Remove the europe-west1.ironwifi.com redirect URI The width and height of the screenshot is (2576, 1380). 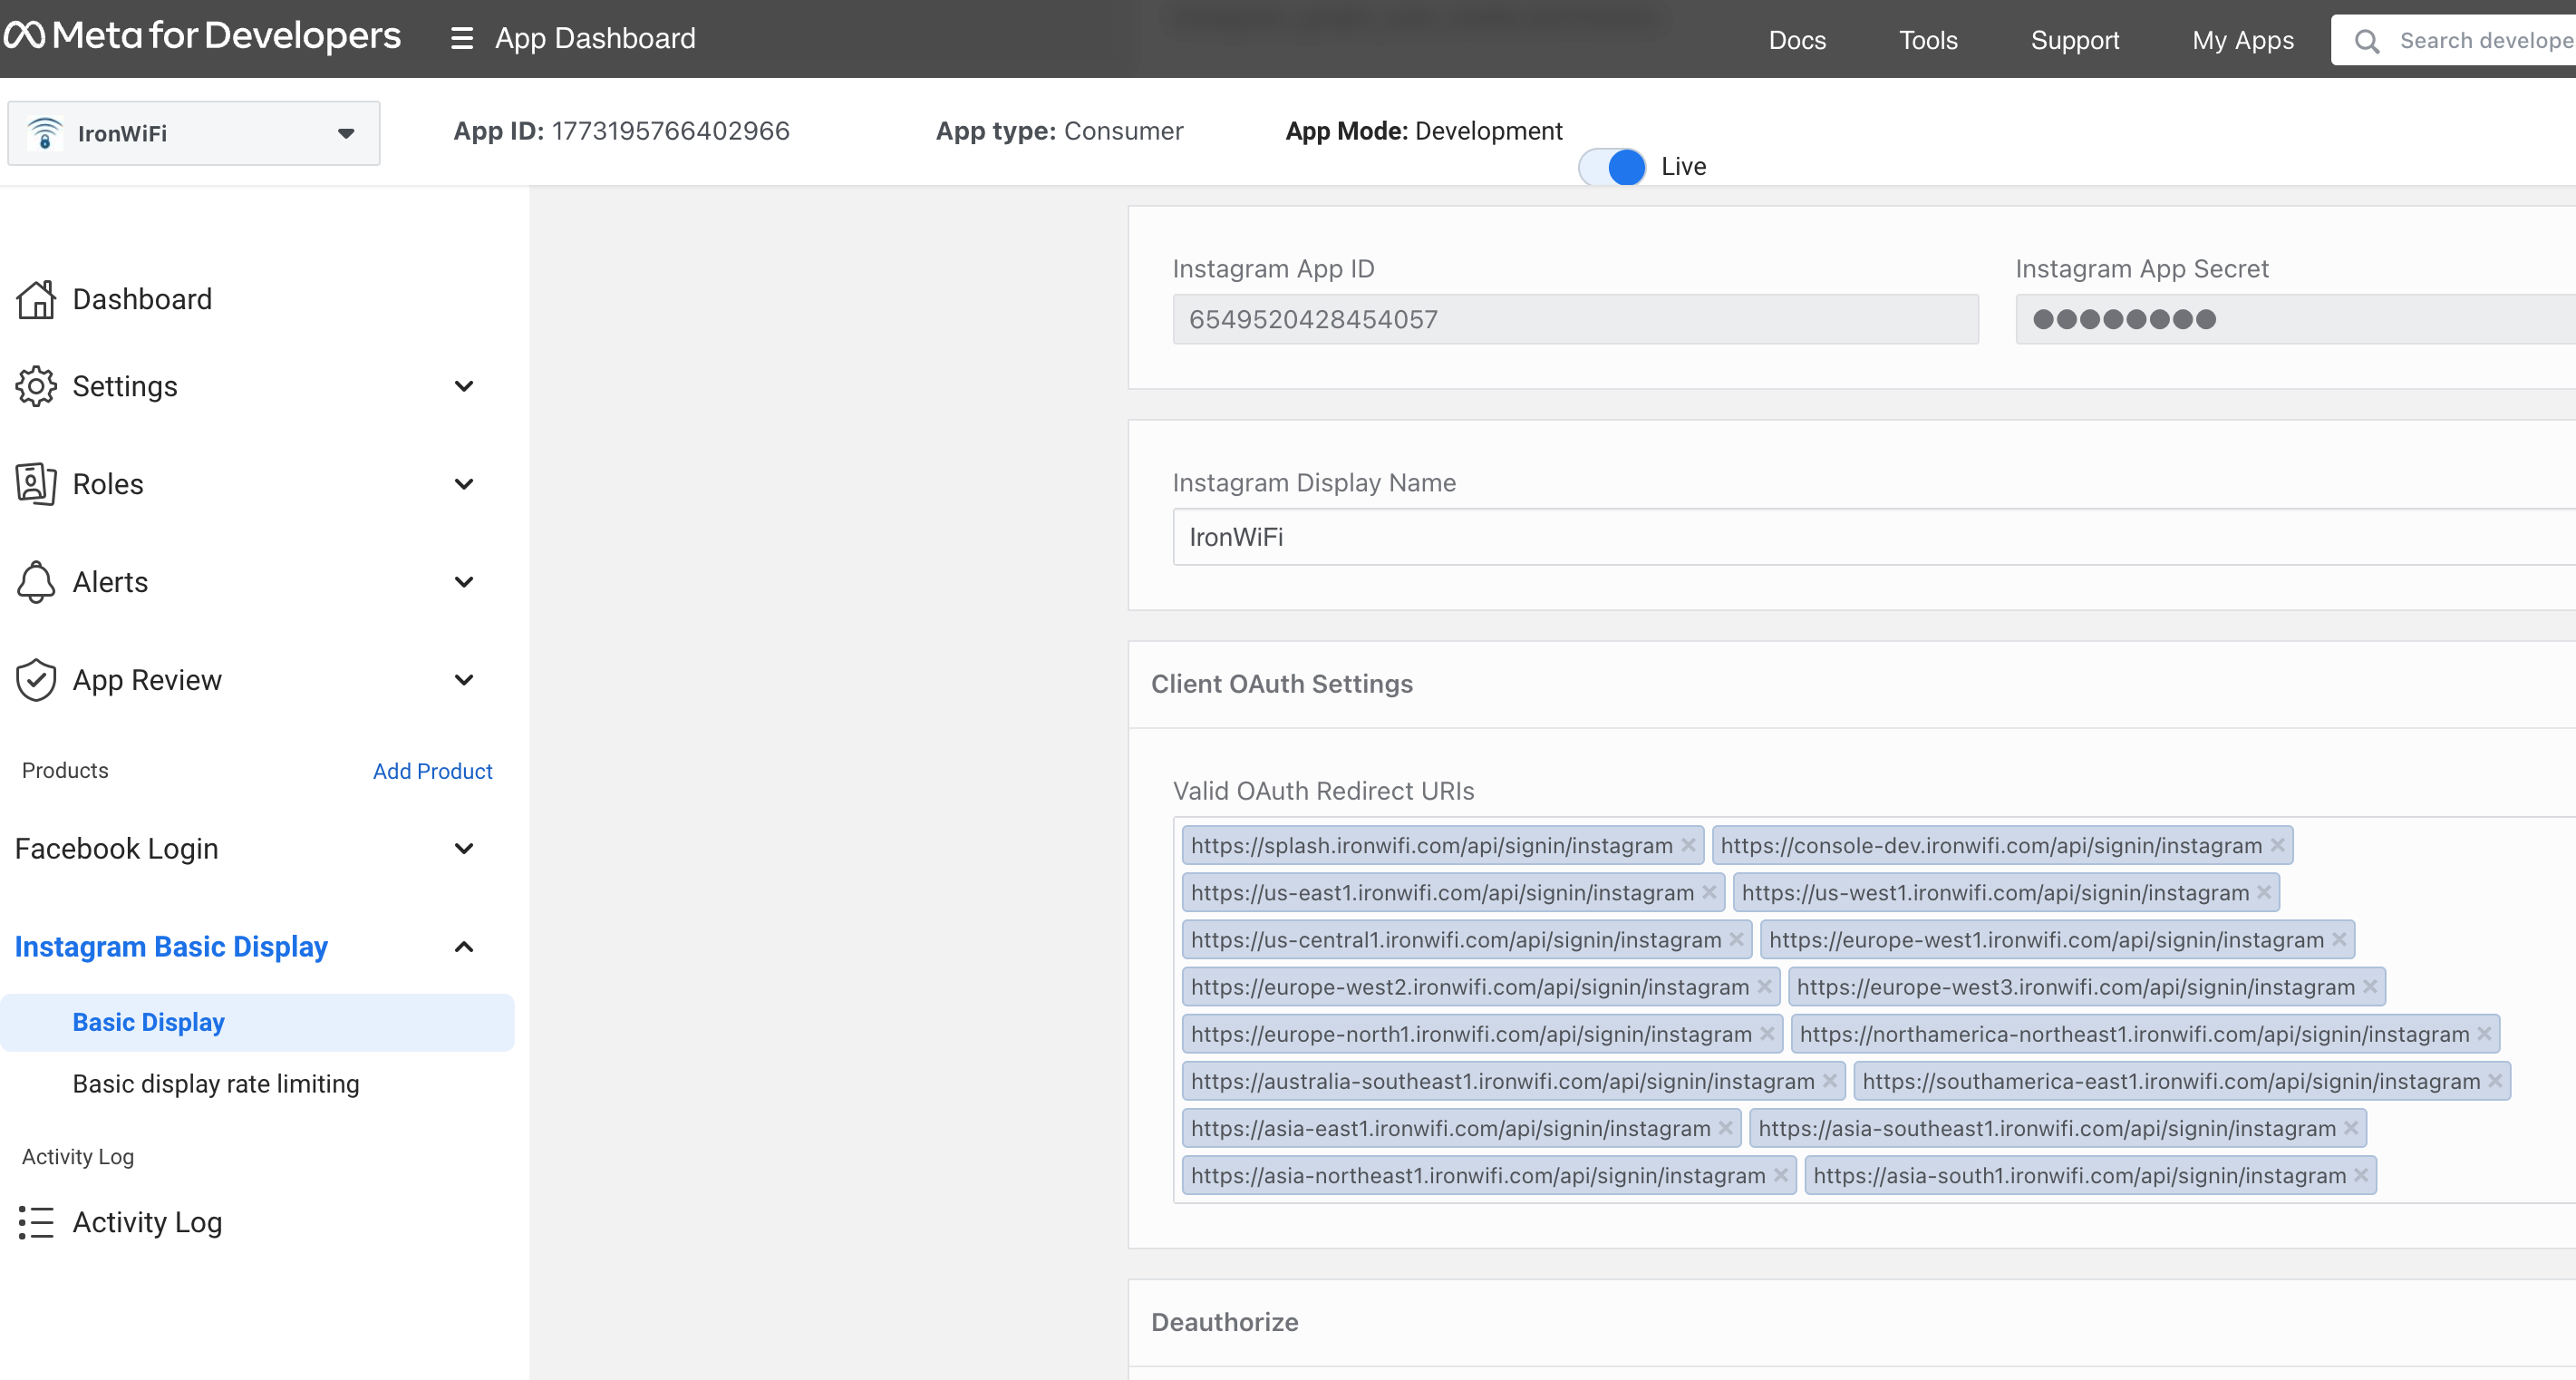(2339, 939)
